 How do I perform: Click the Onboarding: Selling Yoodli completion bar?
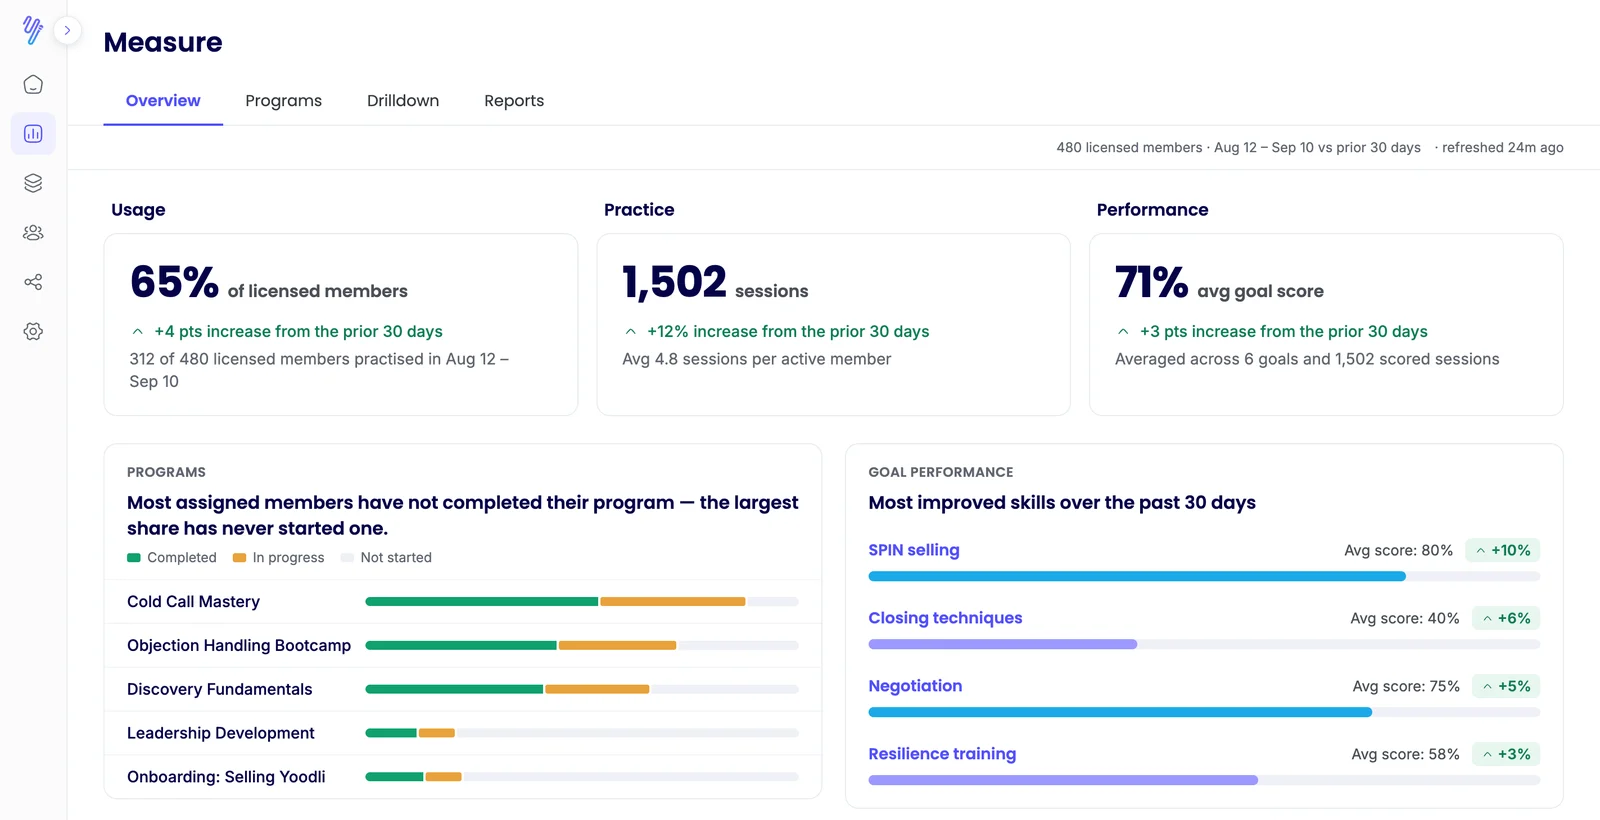coord(582,777)
